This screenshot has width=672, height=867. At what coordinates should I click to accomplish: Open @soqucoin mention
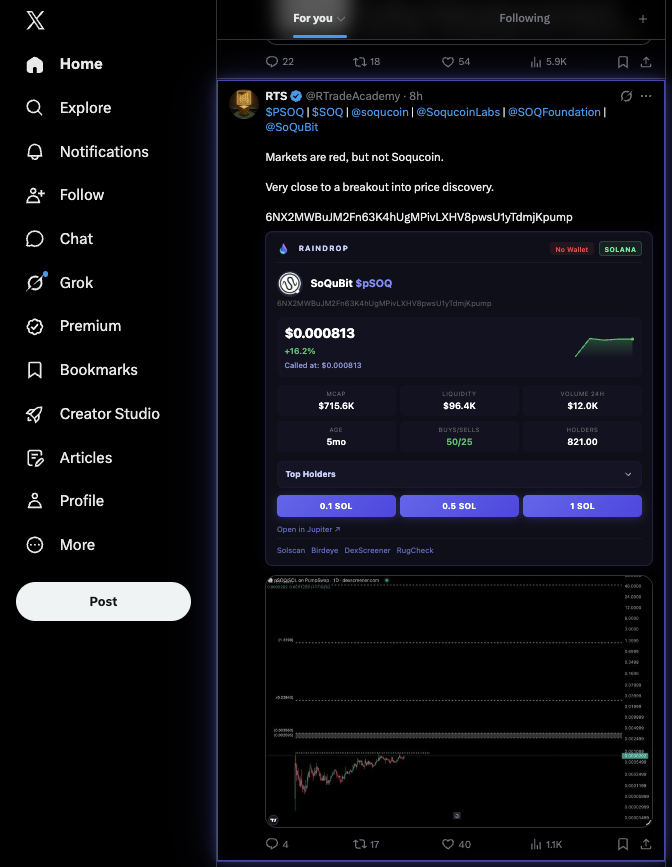click(380, 112)
